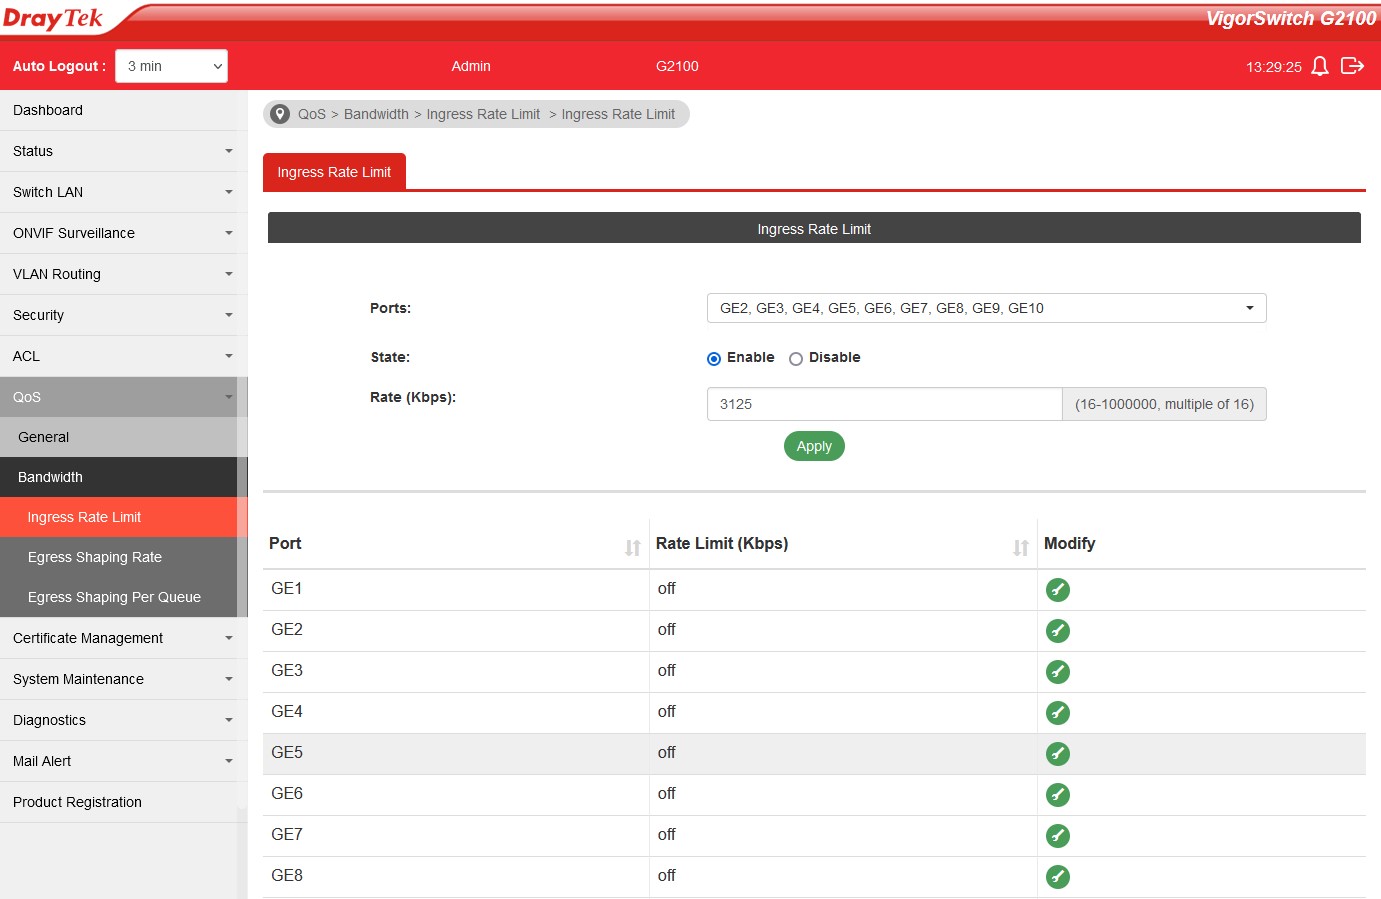Click modify icon in GE7 row

click(1057, 836)
